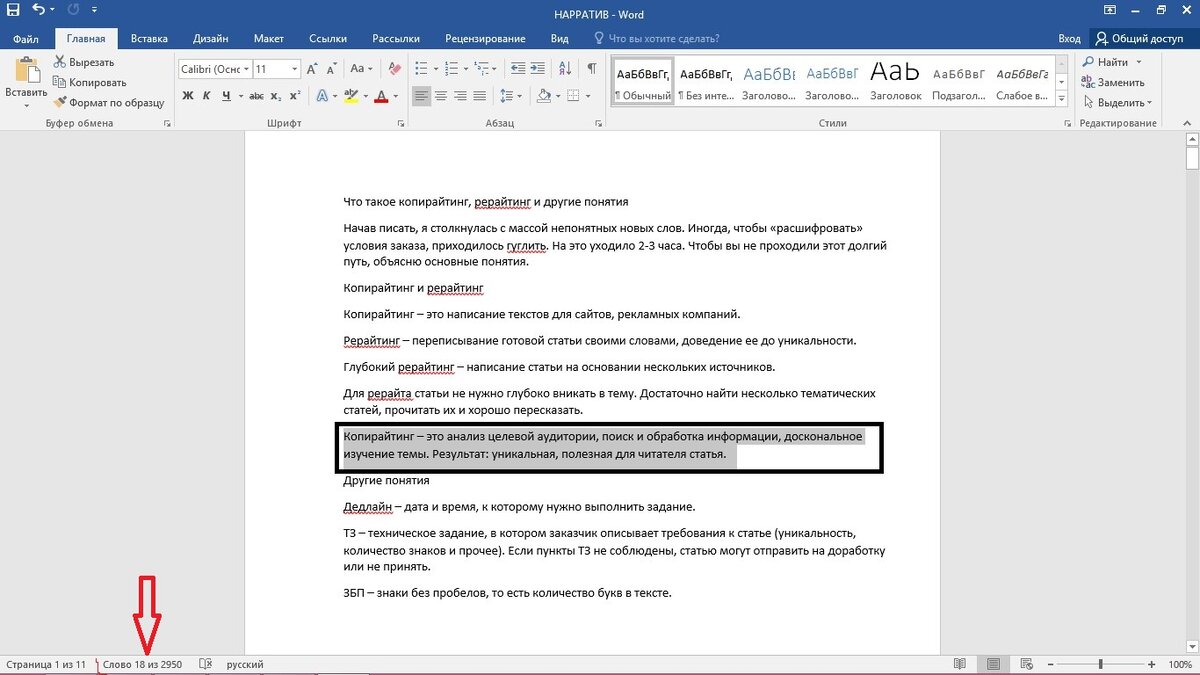Expand the styles gallery More arrow

tap(1063, 98)
